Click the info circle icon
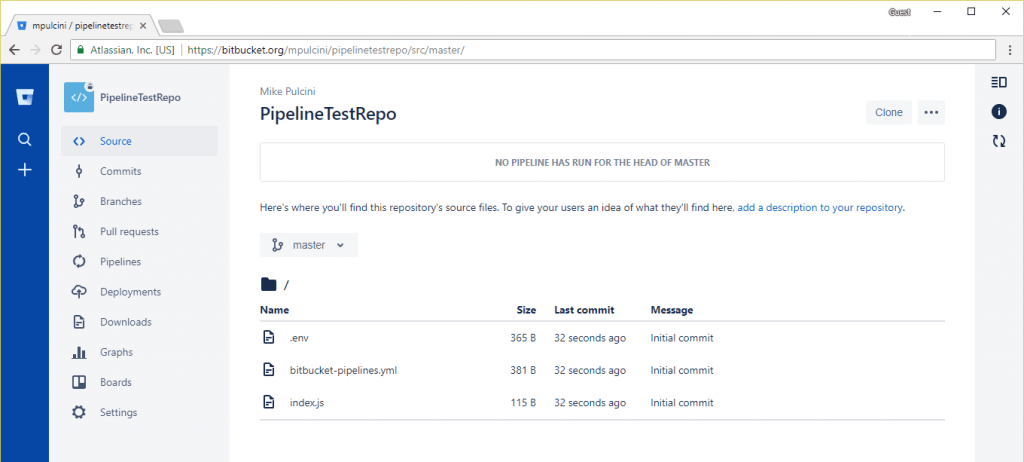1024x462 pixels. (x=998, y=111)
